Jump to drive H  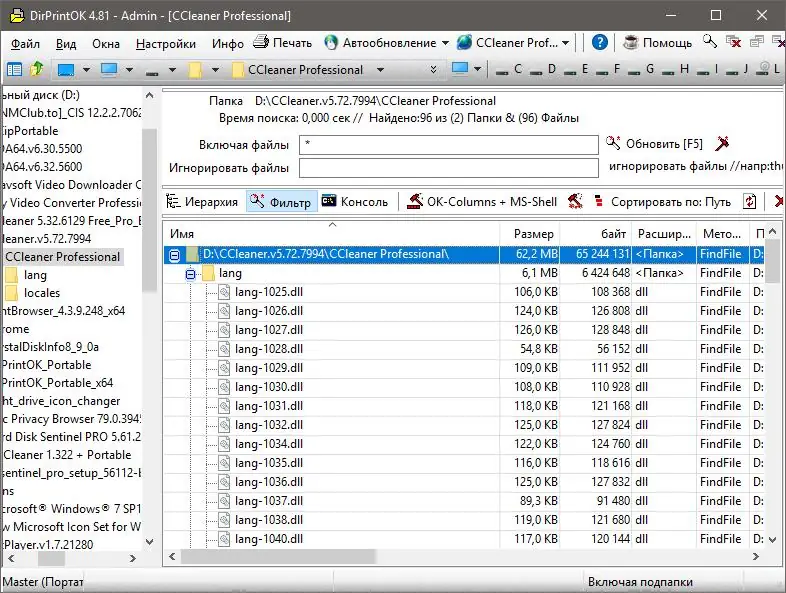pyautogui.click(x=675, y=69)
